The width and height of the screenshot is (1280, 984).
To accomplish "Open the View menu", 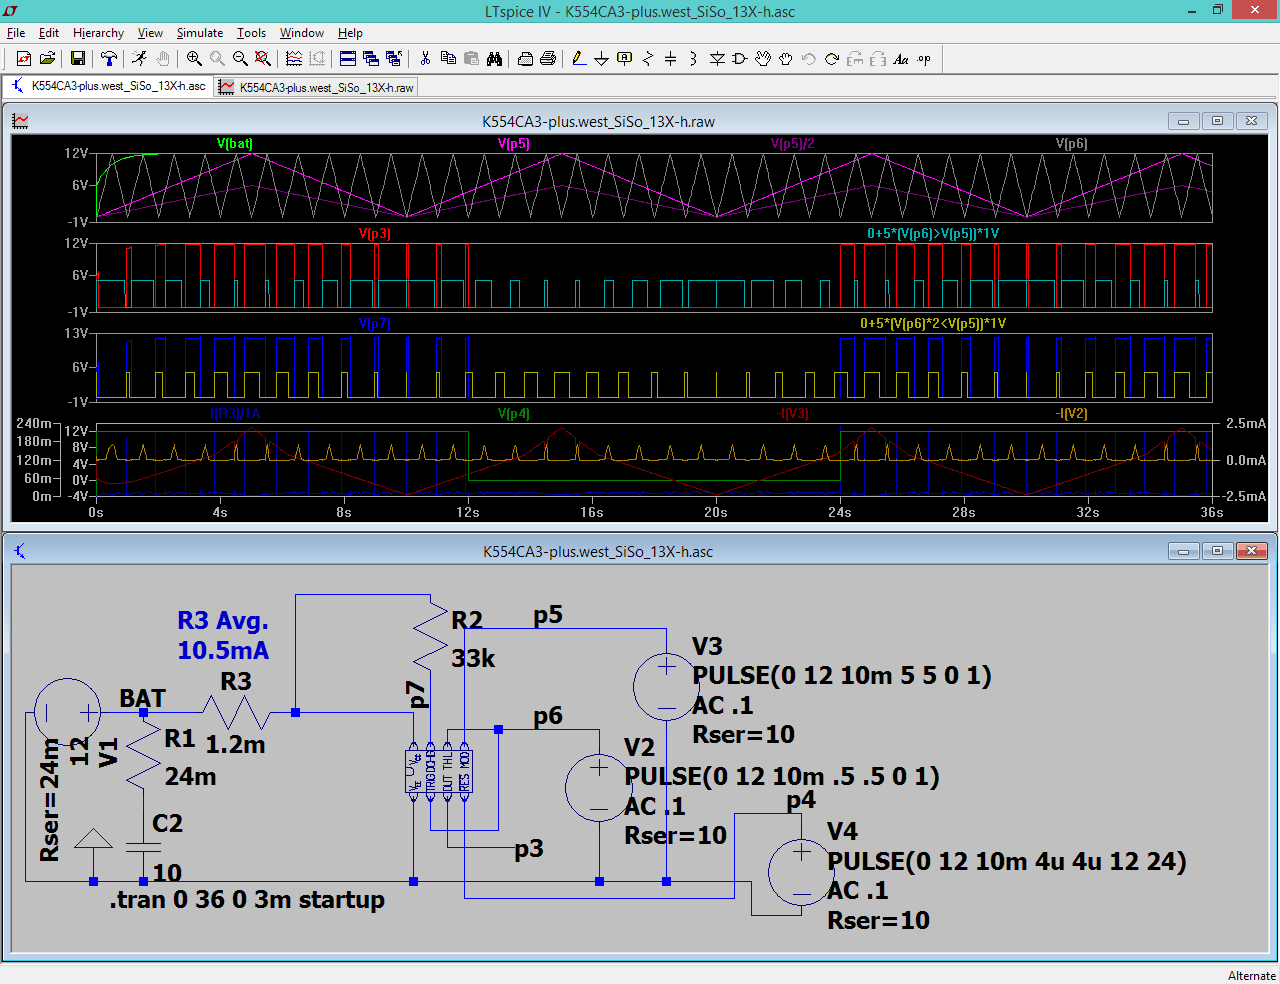I will coord(150,33).
